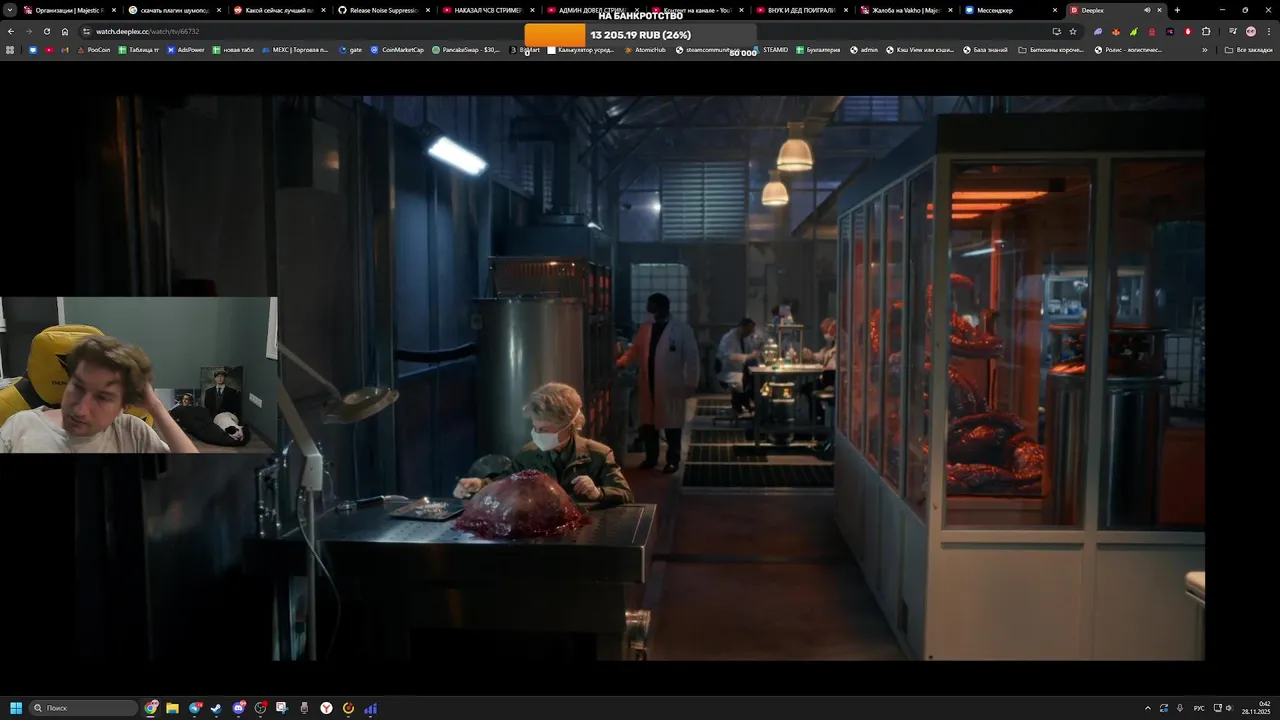Open Chrome from the taskbar
The image size is (1280, 720).
click(x=151, y=708)
